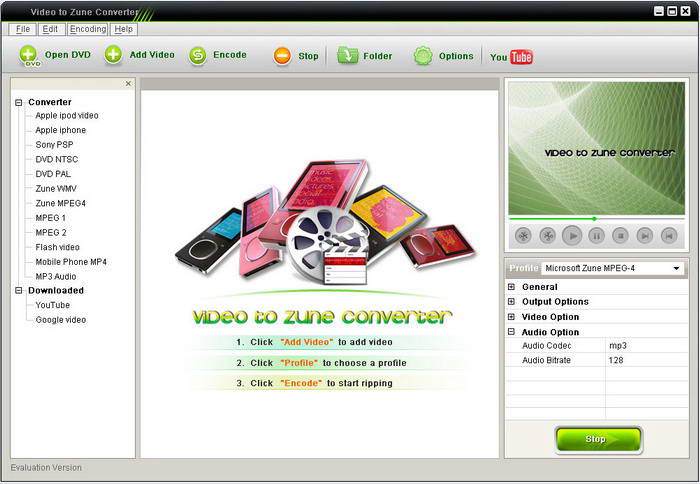Screen dimensions: 700x484
Task: Select Zune MPEG4 profile
Action: tap(61, 203)
